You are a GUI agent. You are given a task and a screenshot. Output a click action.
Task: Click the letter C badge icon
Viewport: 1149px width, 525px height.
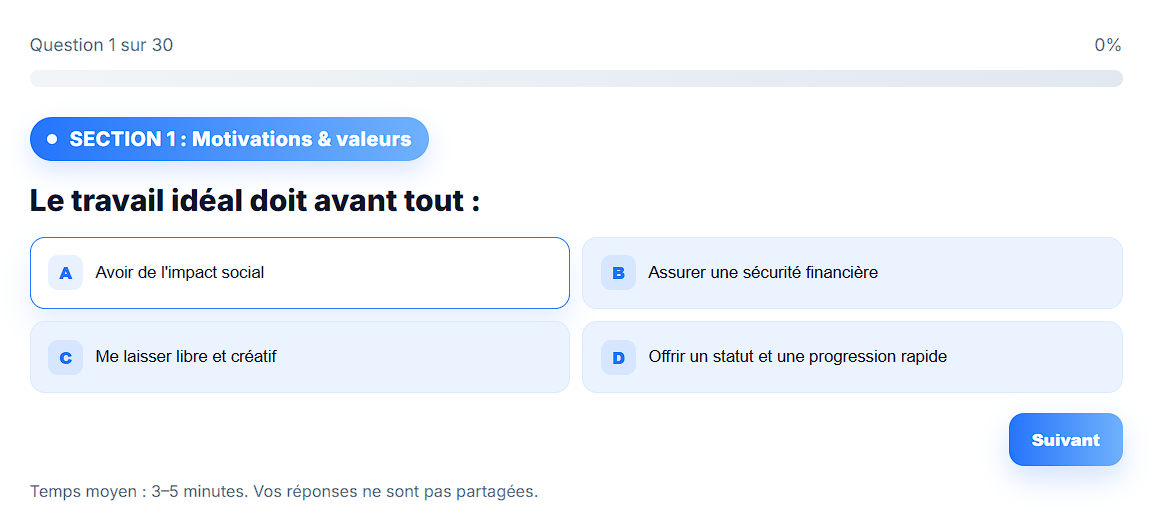[65, 357]
